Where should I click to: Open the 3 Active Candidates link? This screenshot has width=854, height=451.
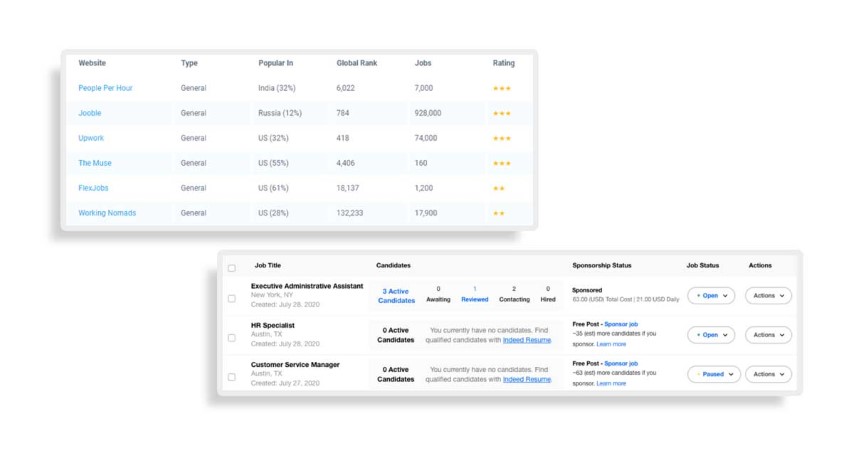(x=396, y=296)
